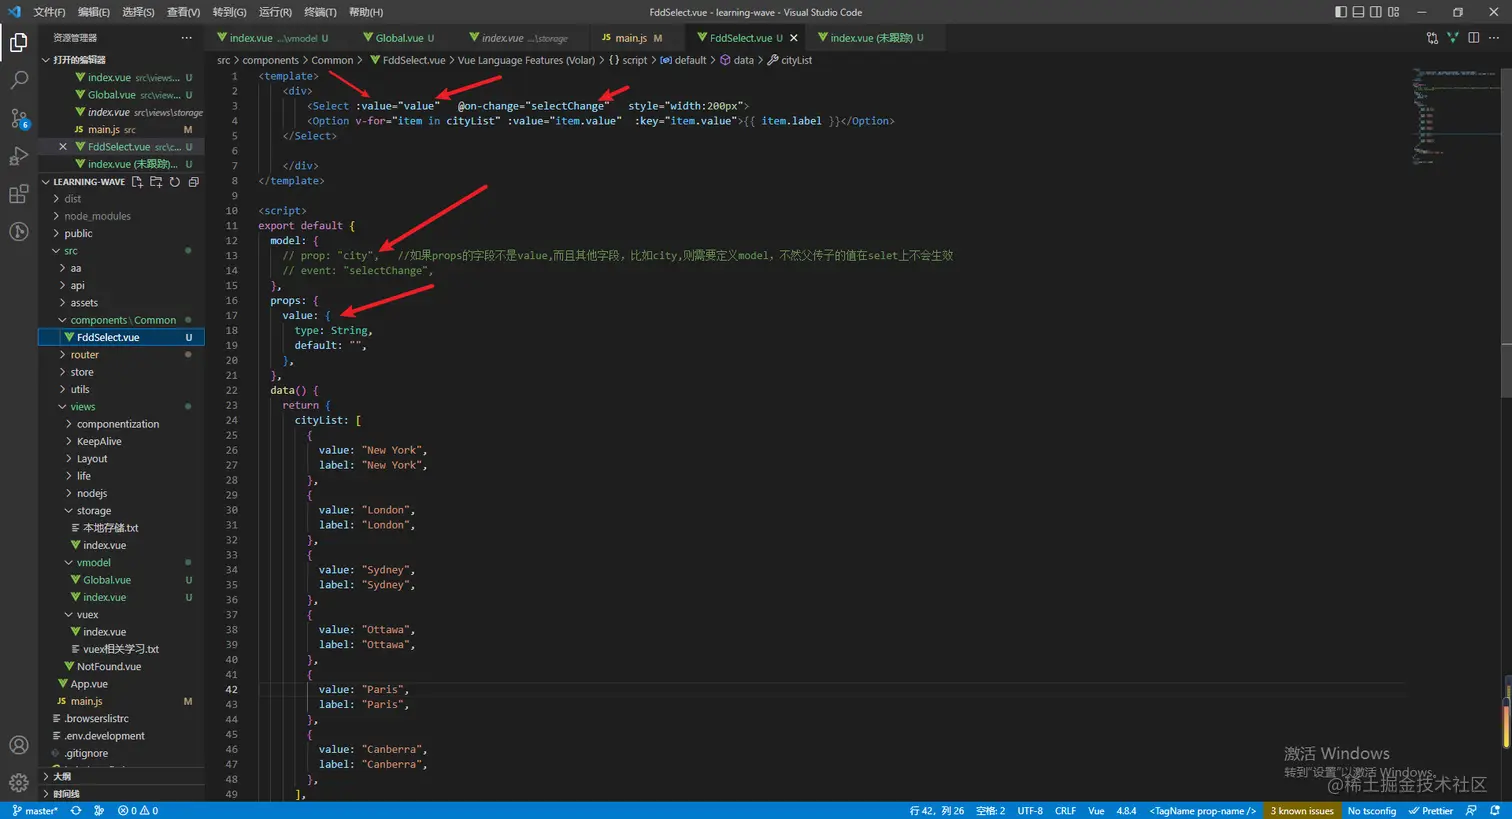Open the 运行(R) menu

pyautogui.click(x=275, y=12)
